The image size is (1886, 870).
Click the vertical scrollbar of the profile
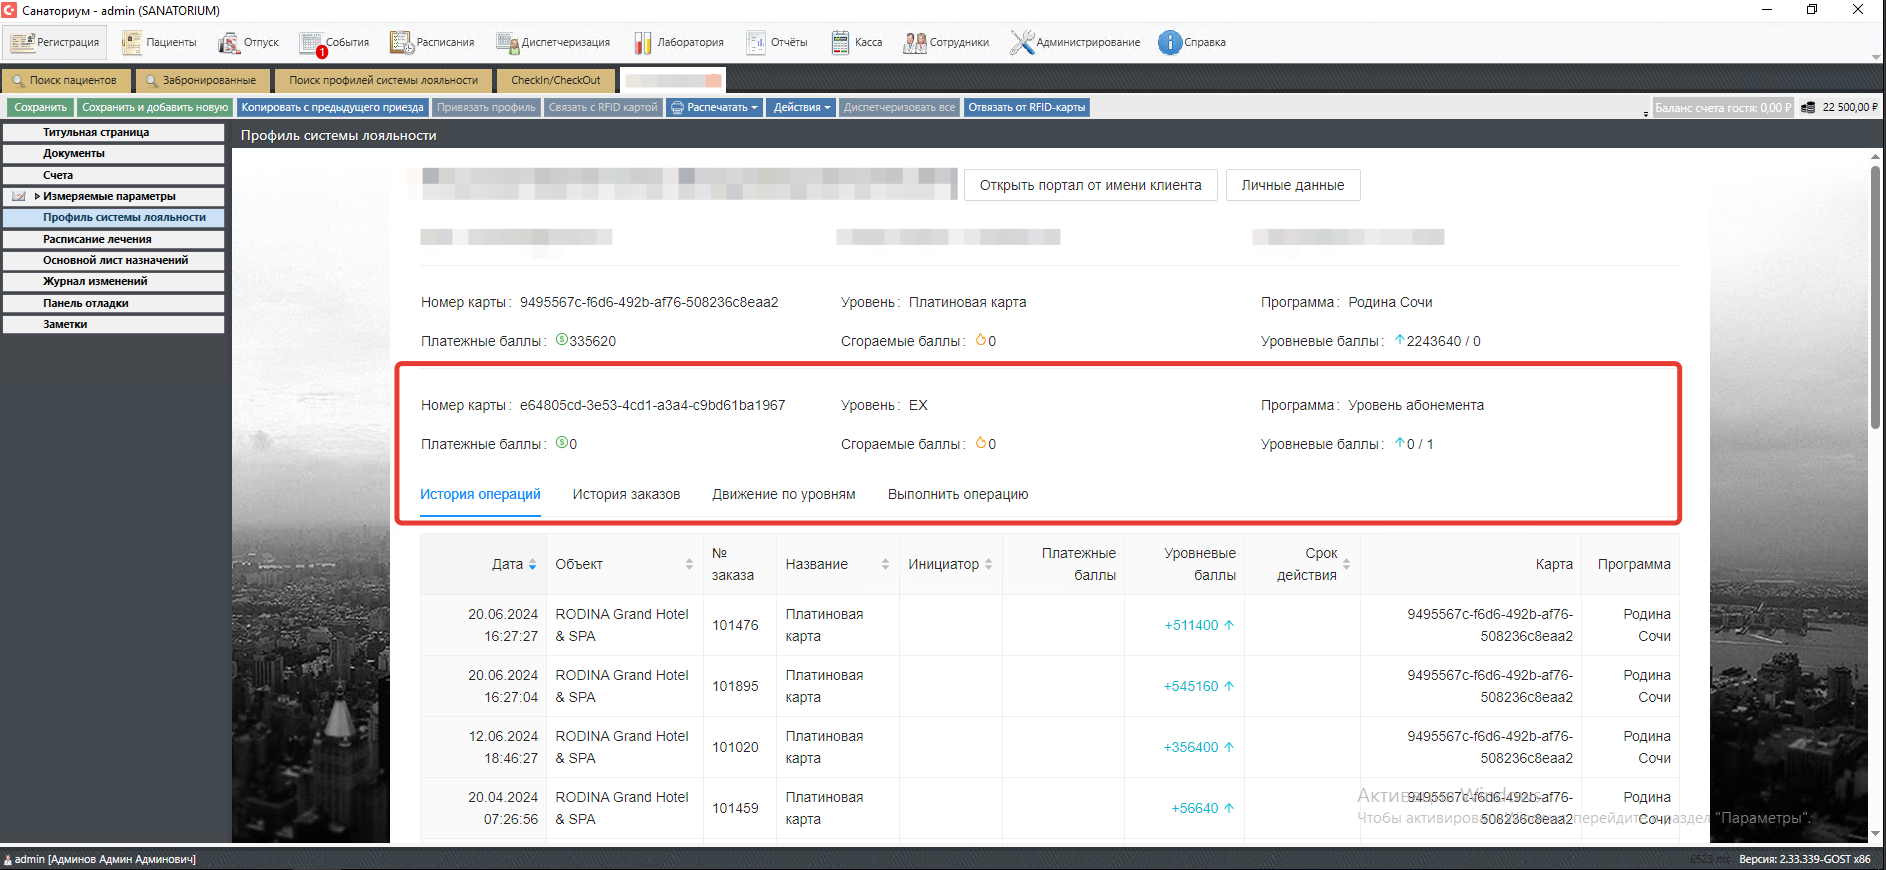click(1875, 300)
